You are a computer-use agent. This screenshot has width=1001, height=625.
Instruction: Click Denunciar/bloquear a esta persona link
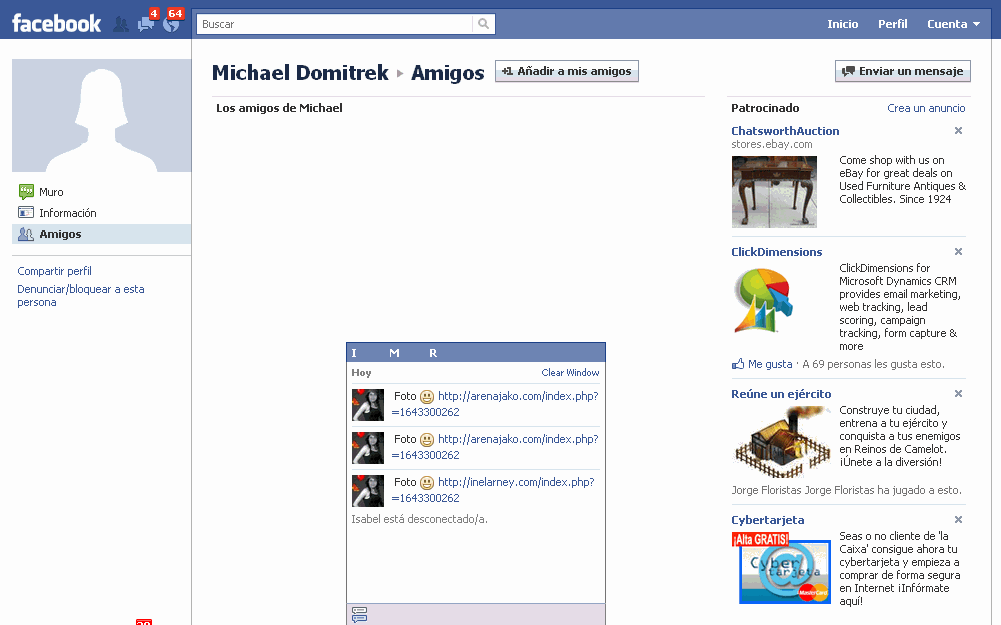coord(81,296)
